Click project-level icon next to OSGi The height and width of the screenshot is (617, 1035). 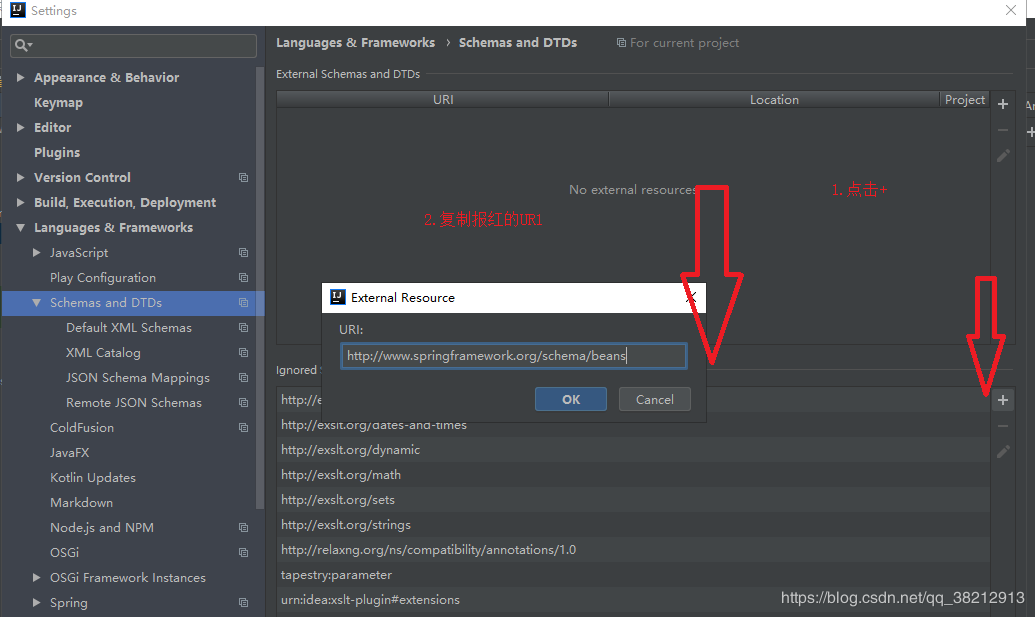[244, 553]
